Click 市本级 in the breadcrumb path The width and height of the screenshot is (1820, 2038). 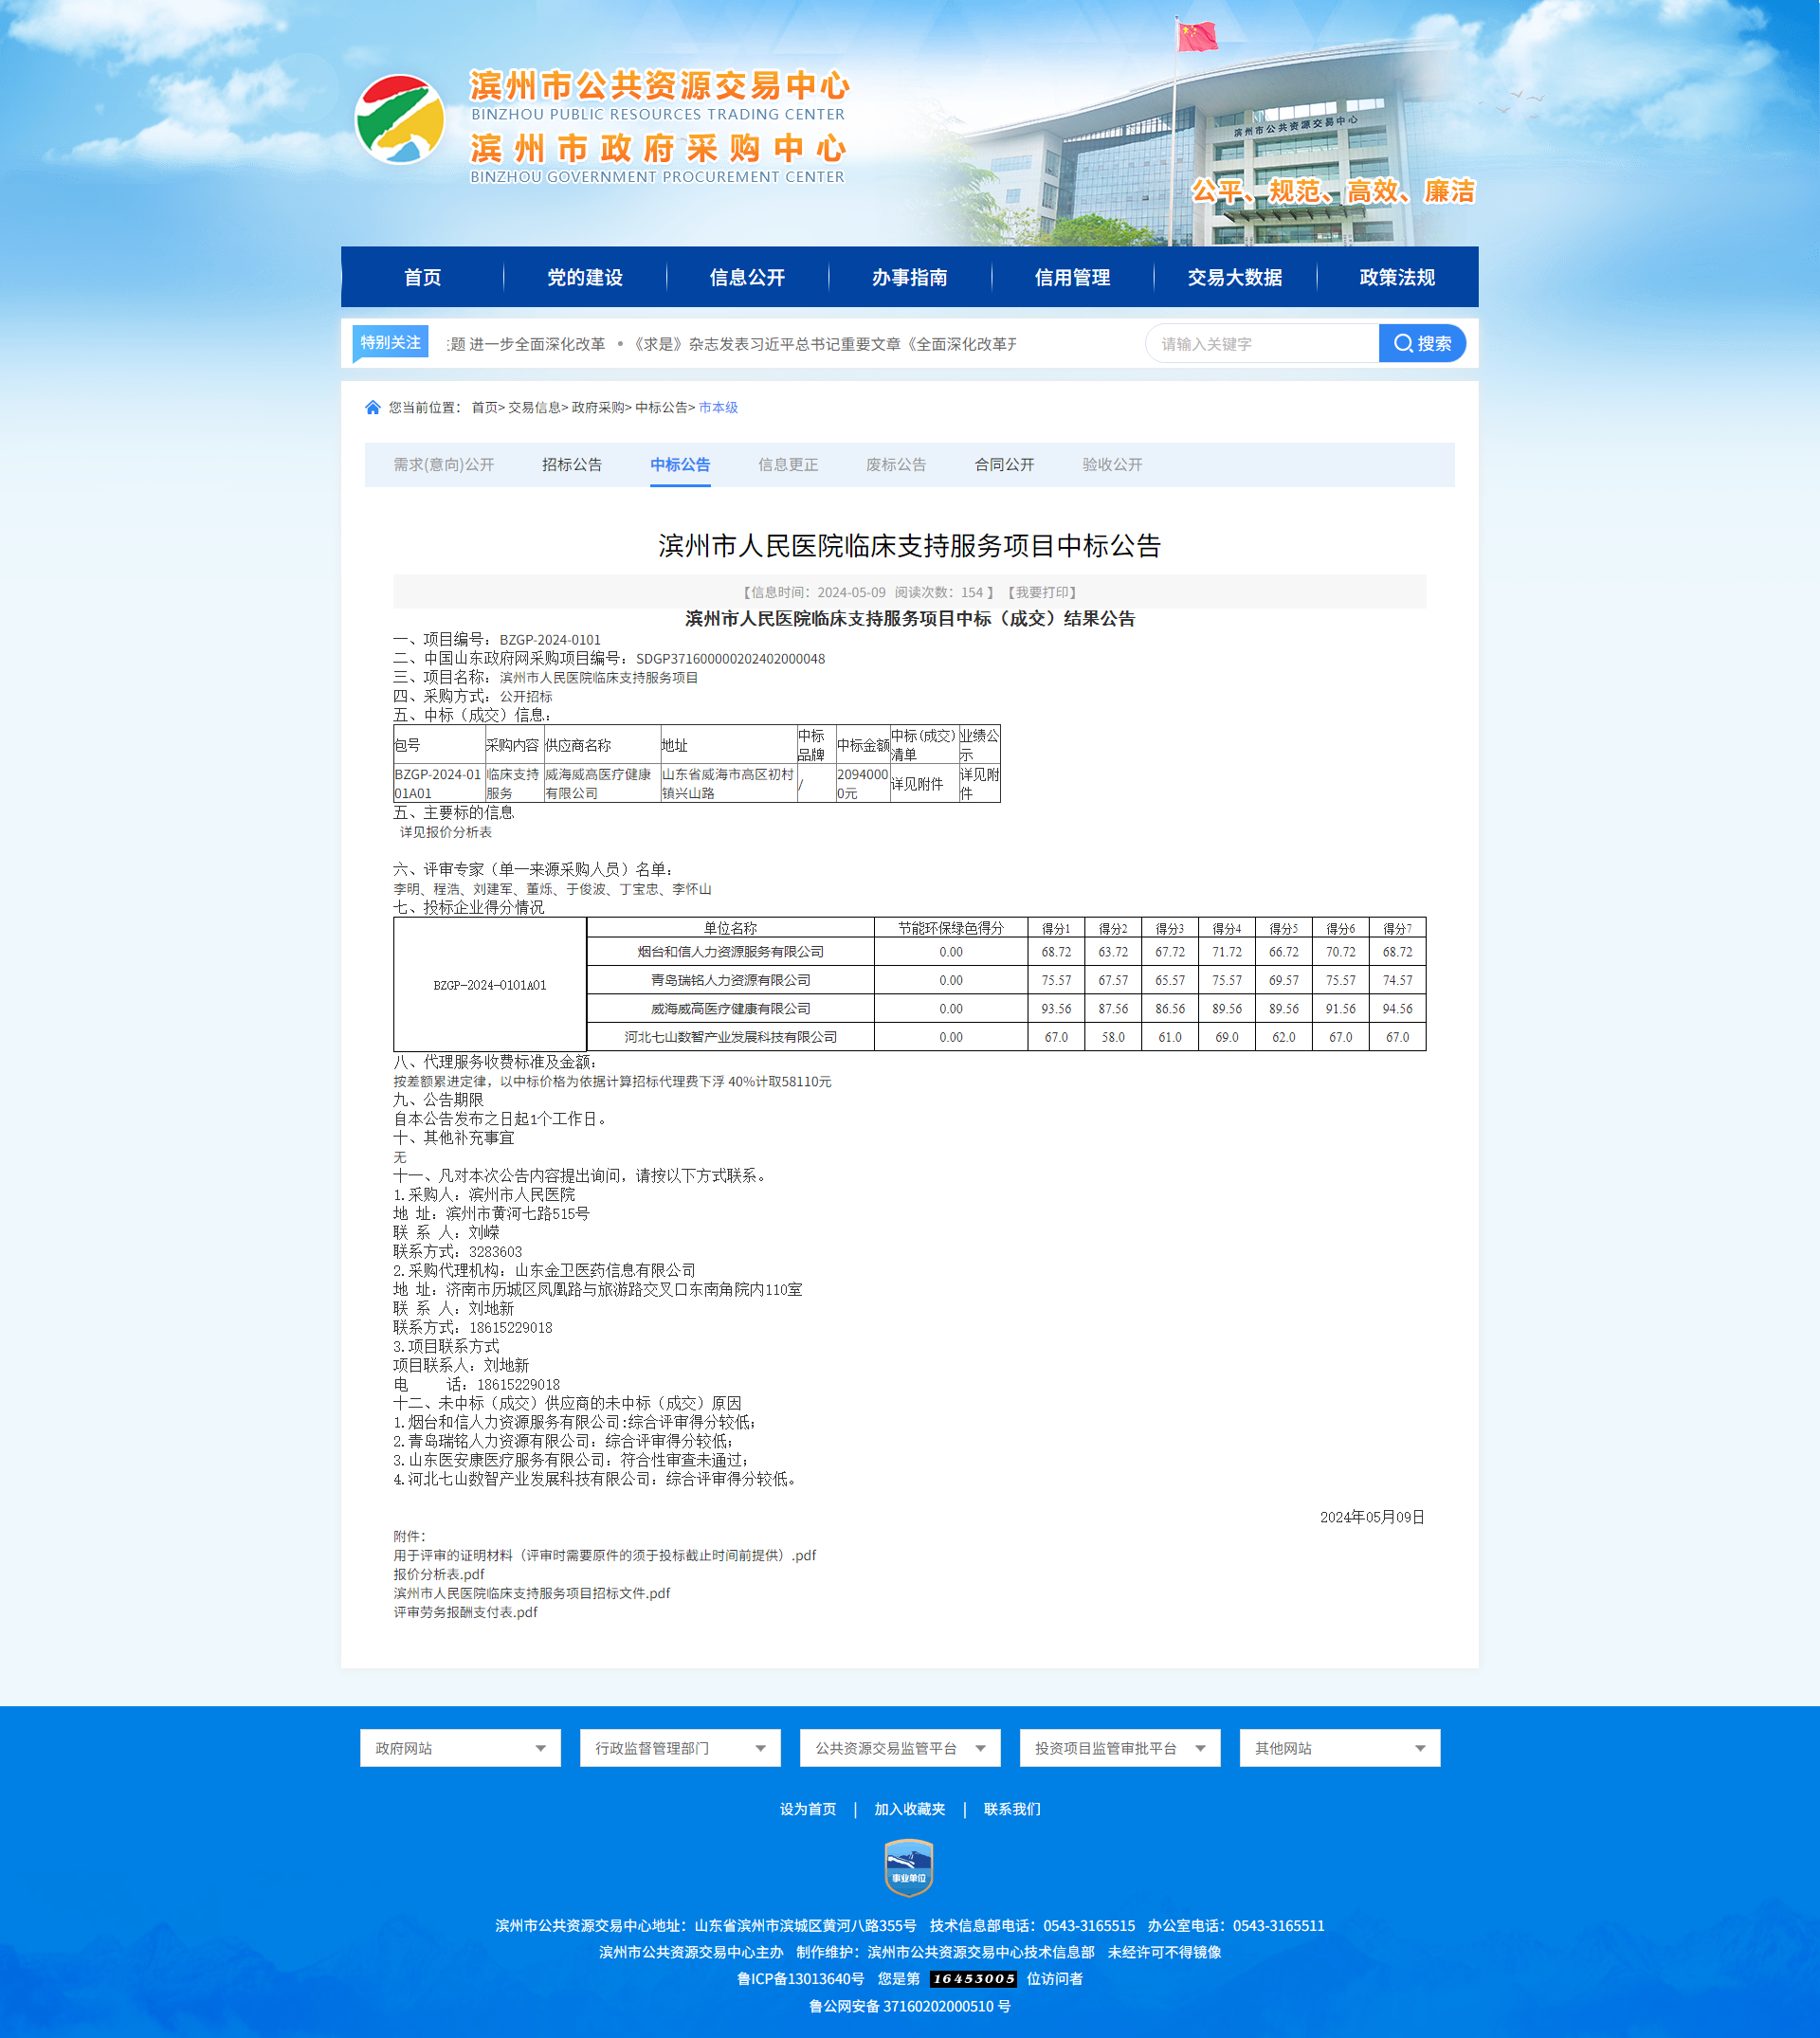point(718,407)
